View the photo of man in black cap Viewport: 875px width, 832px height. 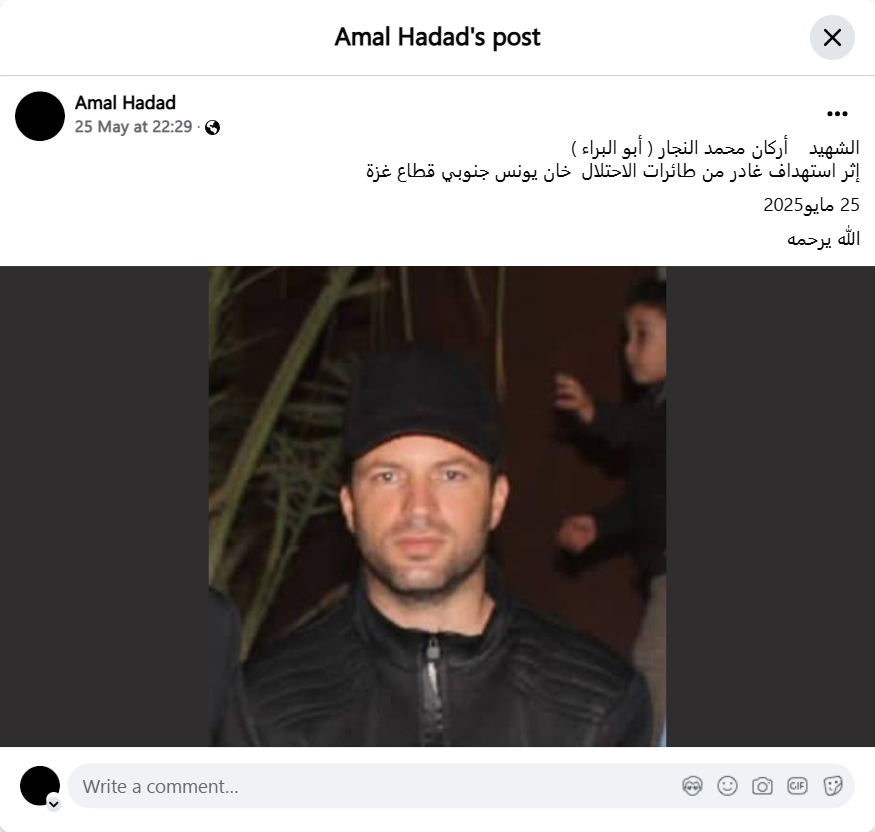pyautogui.click(x=437, y=506)
